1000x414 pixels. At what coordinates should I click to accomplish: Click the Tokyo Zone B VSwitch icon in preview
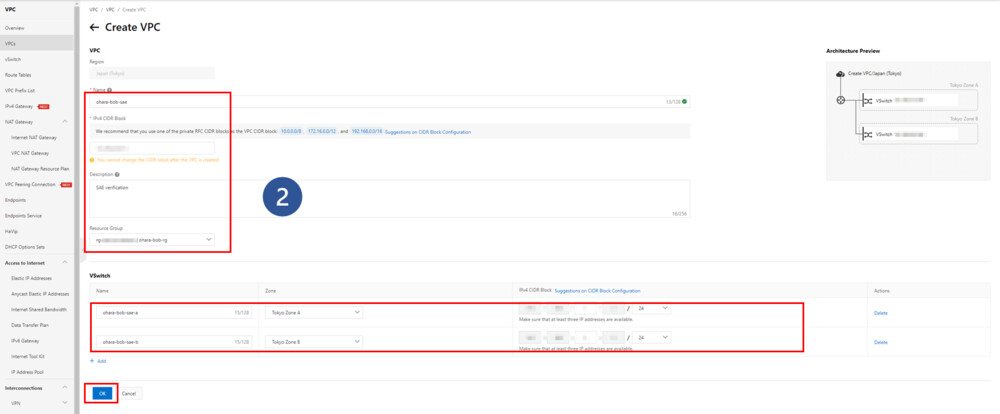pyautogui.click(x=867, y=134)
